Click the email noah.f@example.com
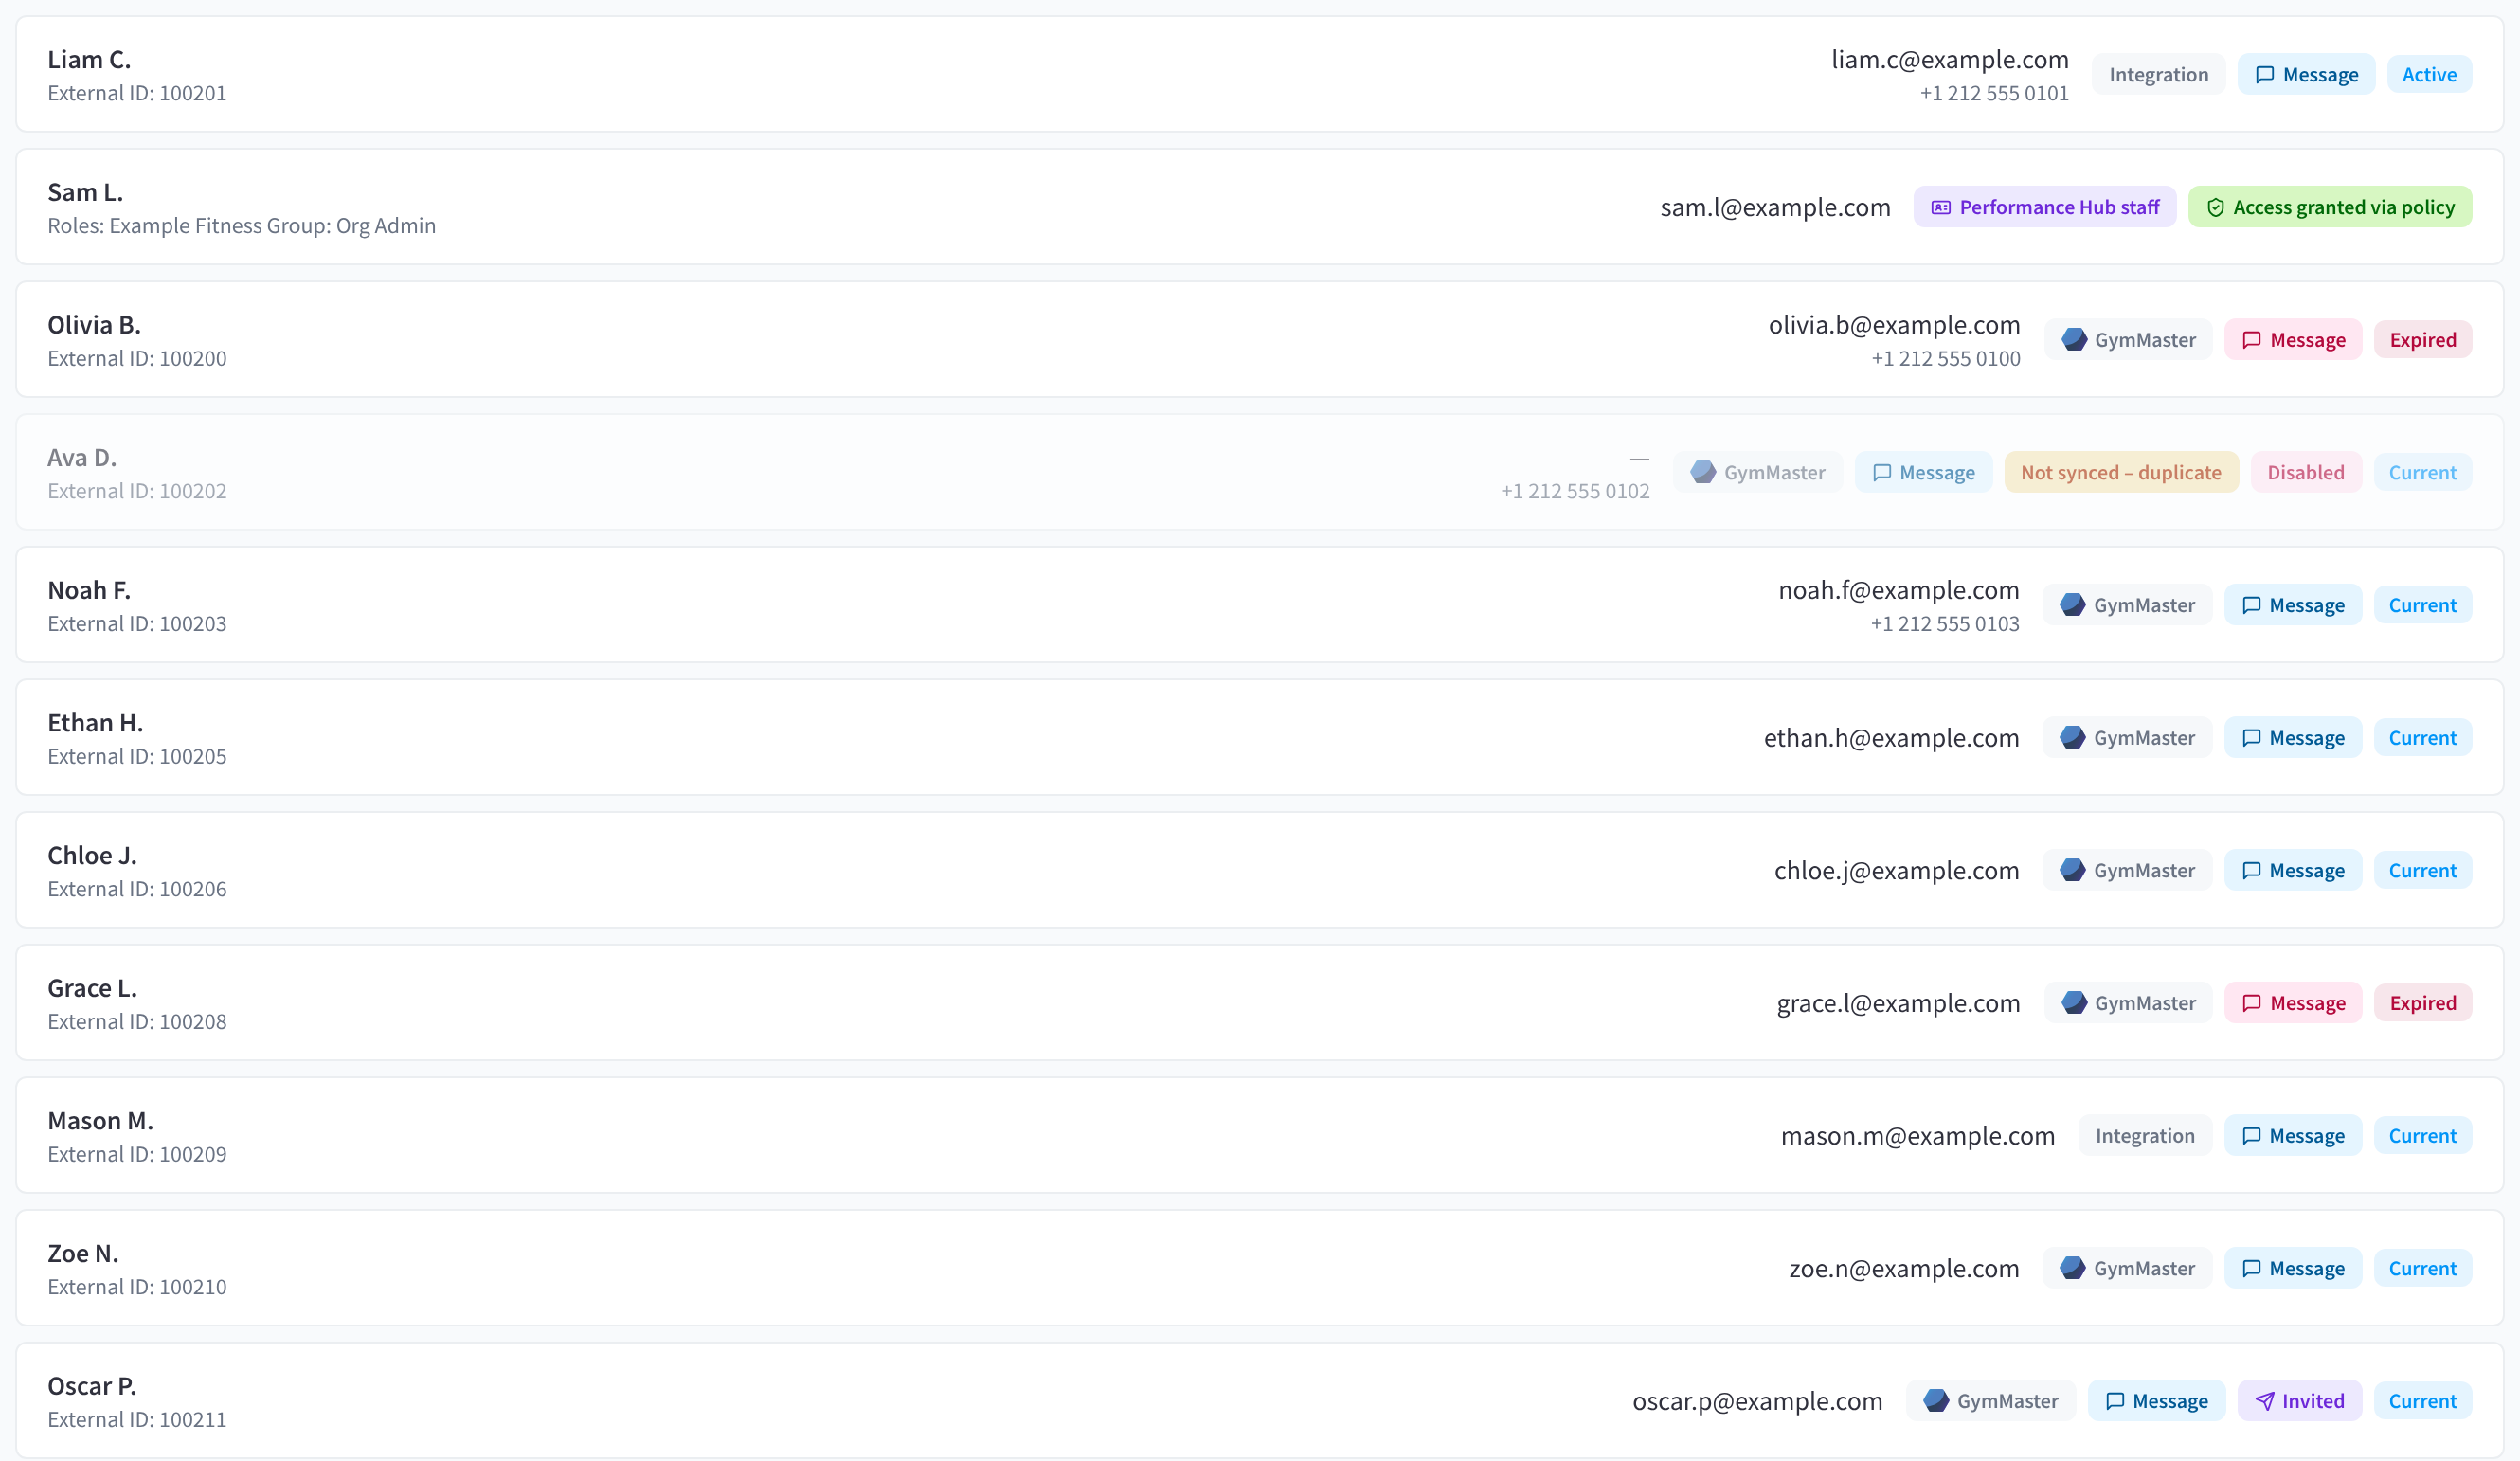 tap(1898, 590)
